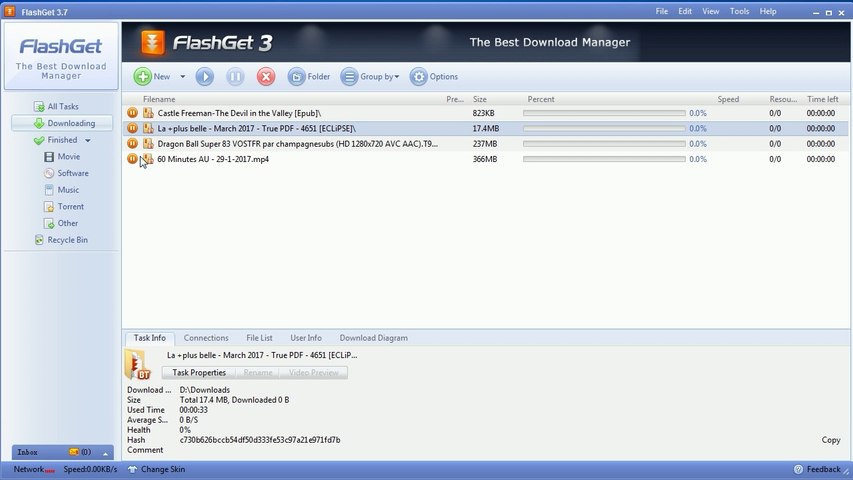Open Movie category in sidebar
Viewport: 853px width, 480px height.
coord(62,157)
